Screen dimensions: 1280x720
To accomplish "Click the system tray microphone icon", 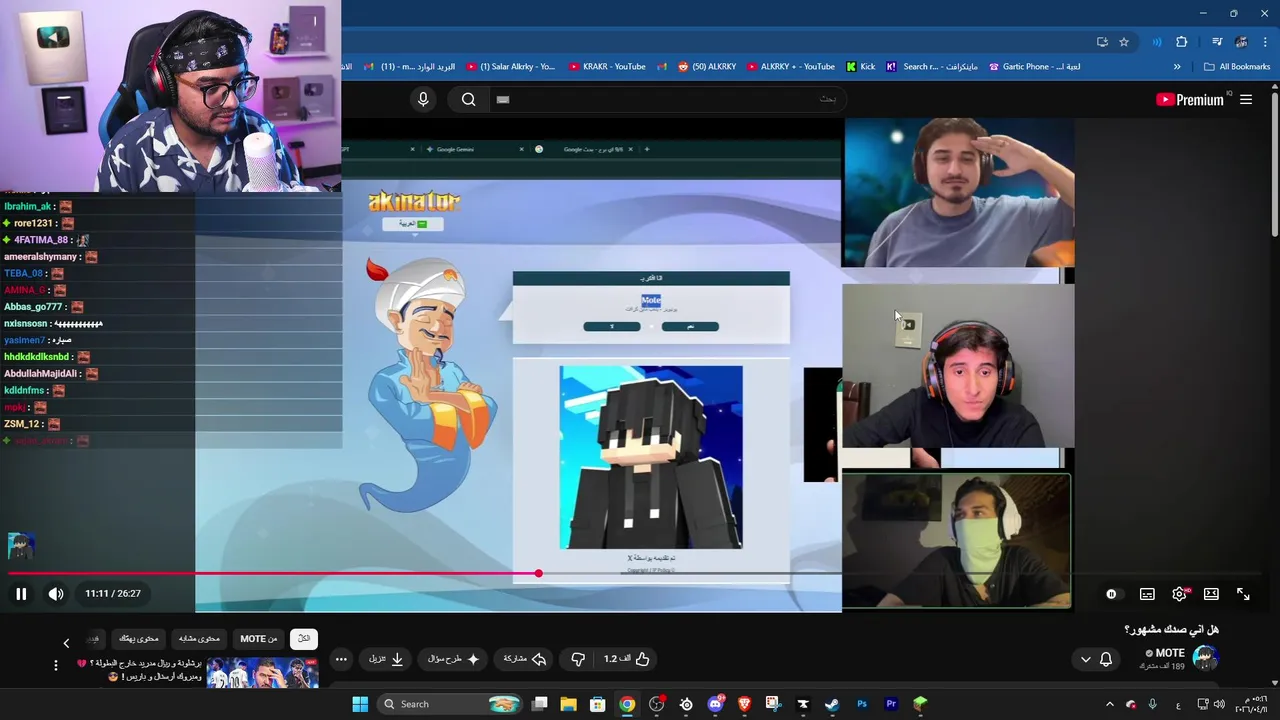I will (1153, 704).
